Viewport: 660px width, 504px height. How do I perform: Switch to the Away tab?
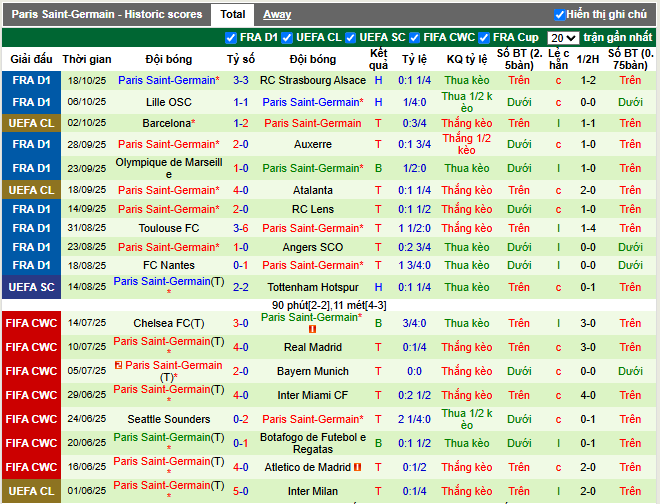coord(277,15)
